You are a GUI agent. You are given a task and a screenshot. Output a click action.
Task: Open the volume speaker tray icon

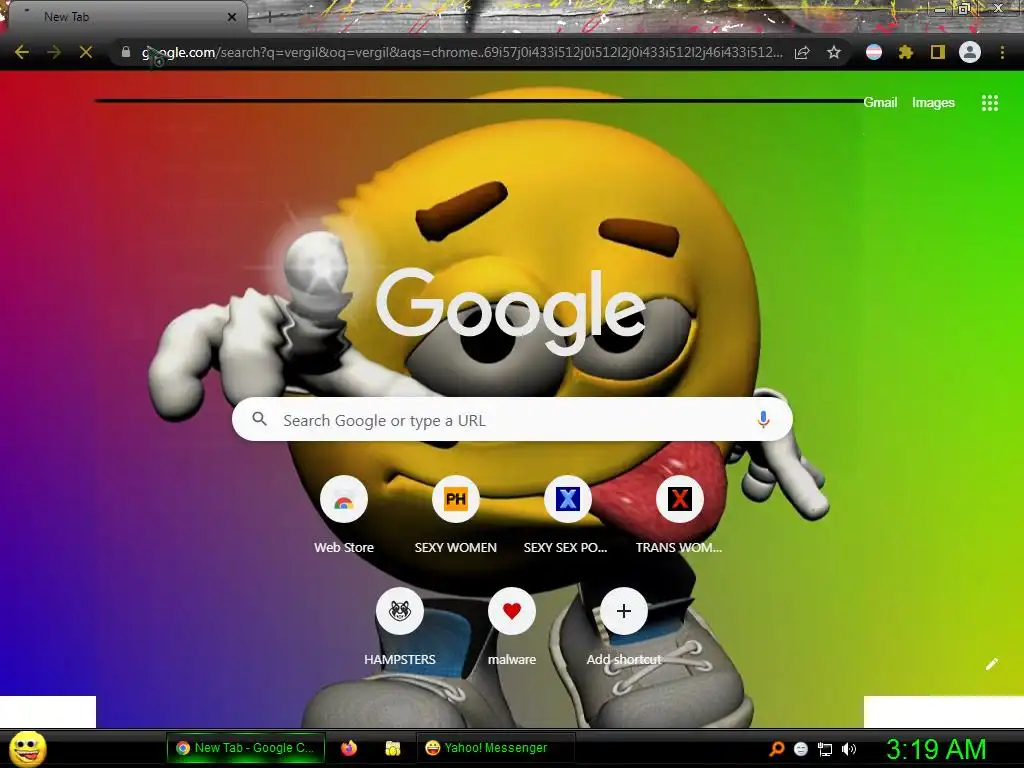coord(848,749)
